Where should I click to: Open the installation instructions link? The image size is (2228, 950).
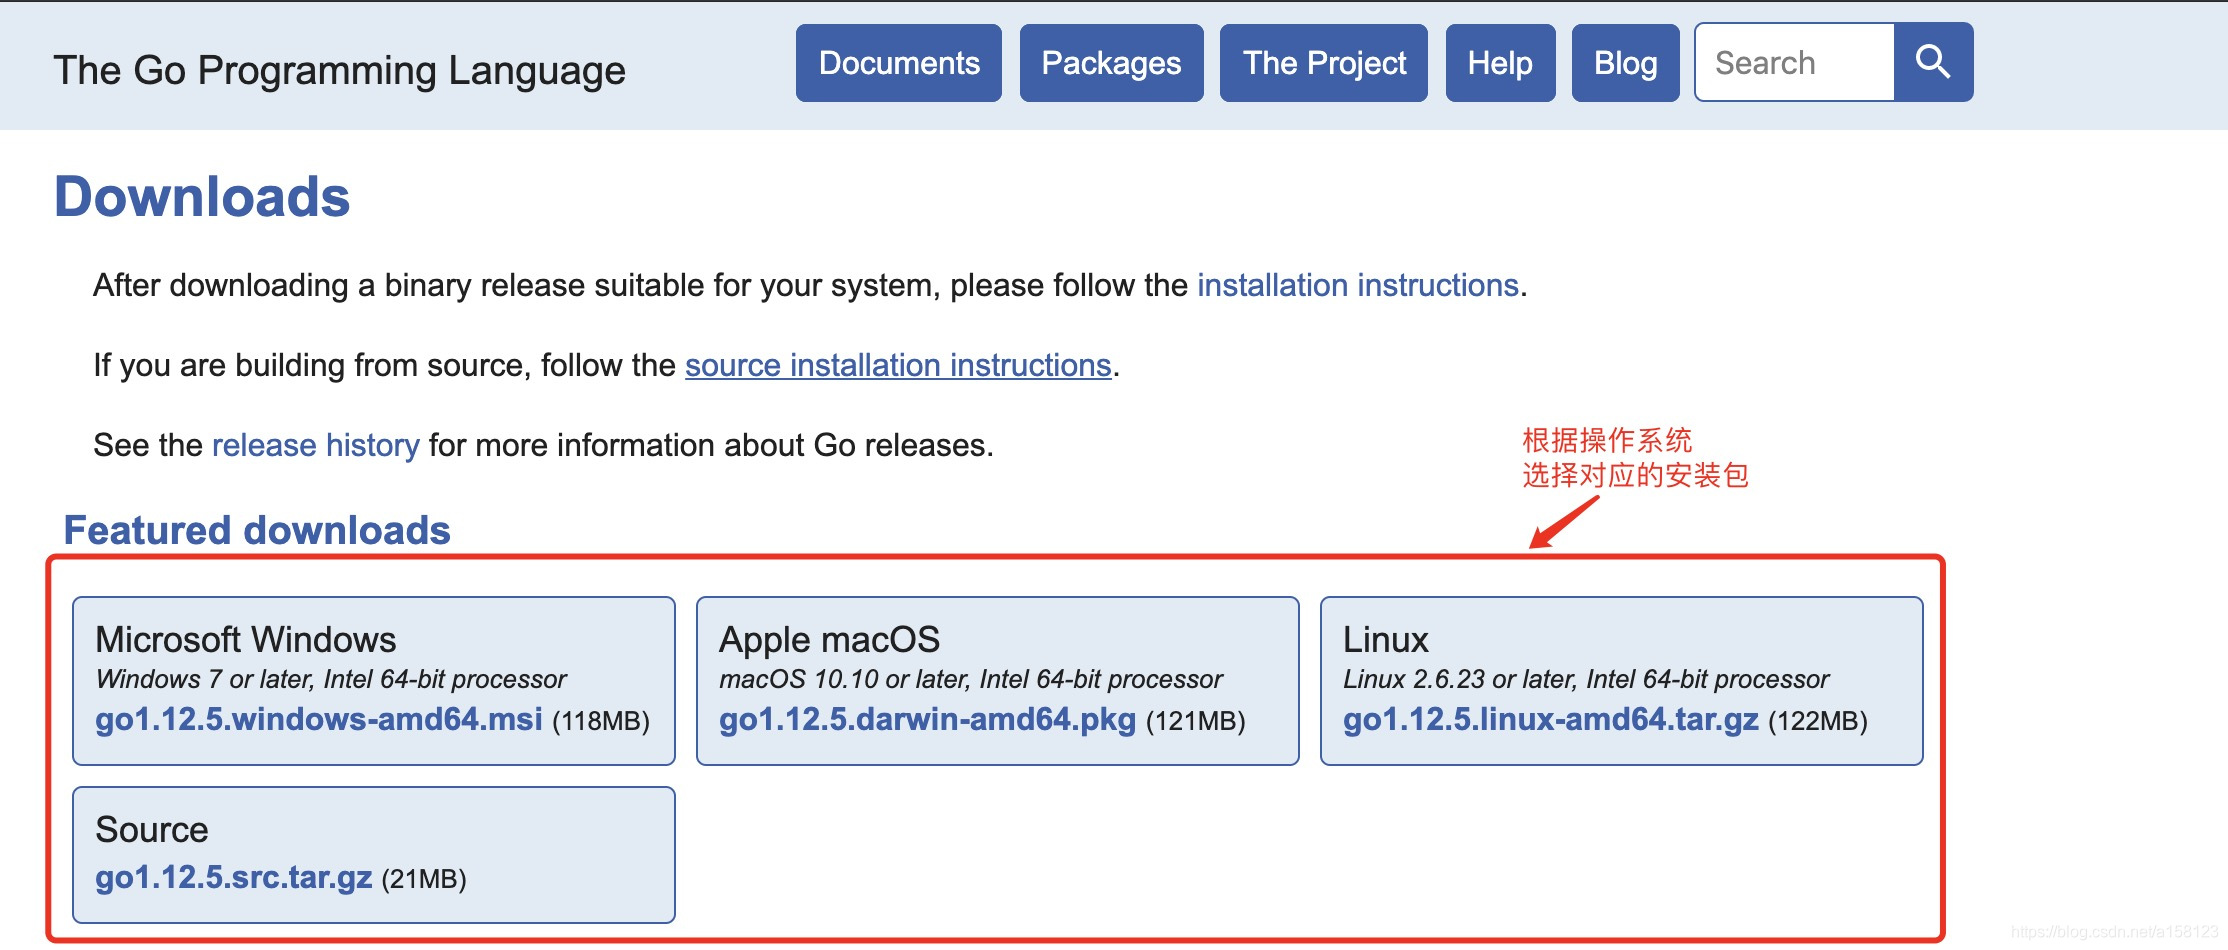point(1358,285)
